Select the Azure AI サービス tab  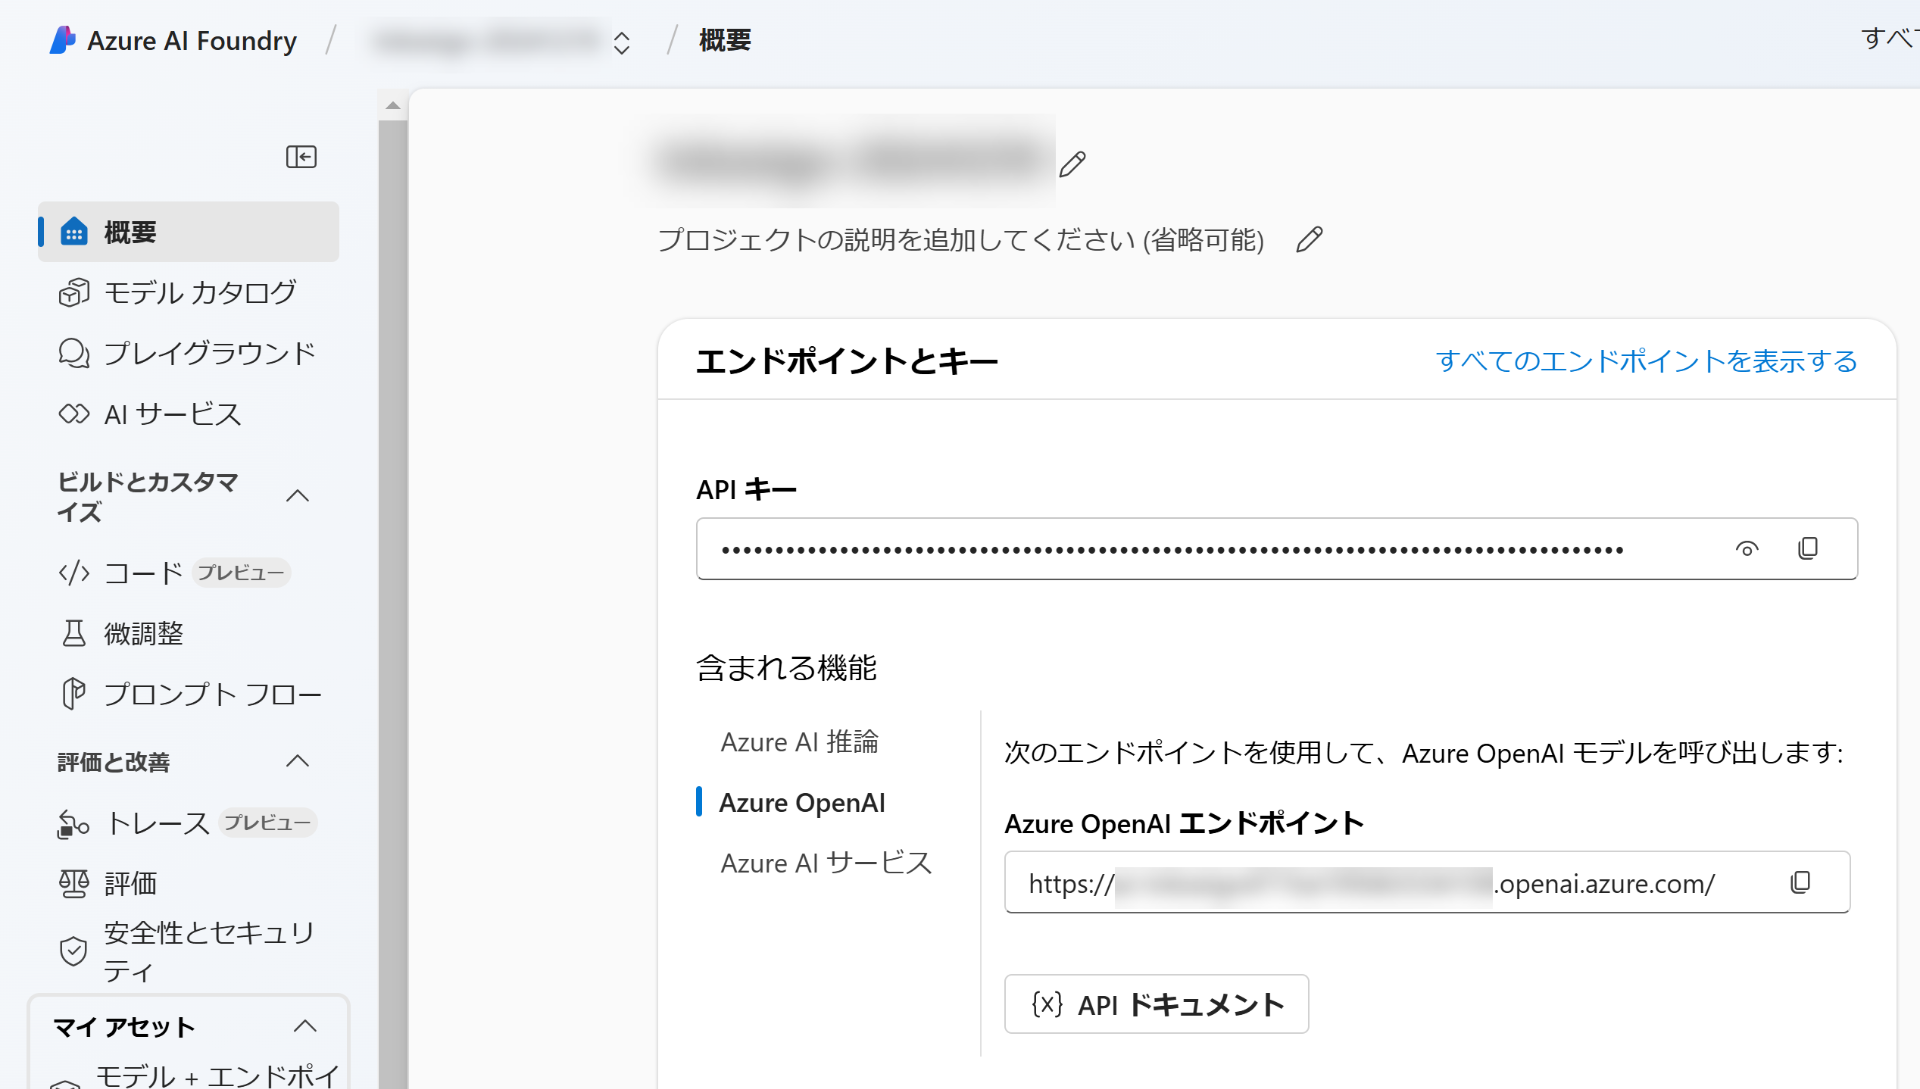pyautogui.click(x=825, y=862)
